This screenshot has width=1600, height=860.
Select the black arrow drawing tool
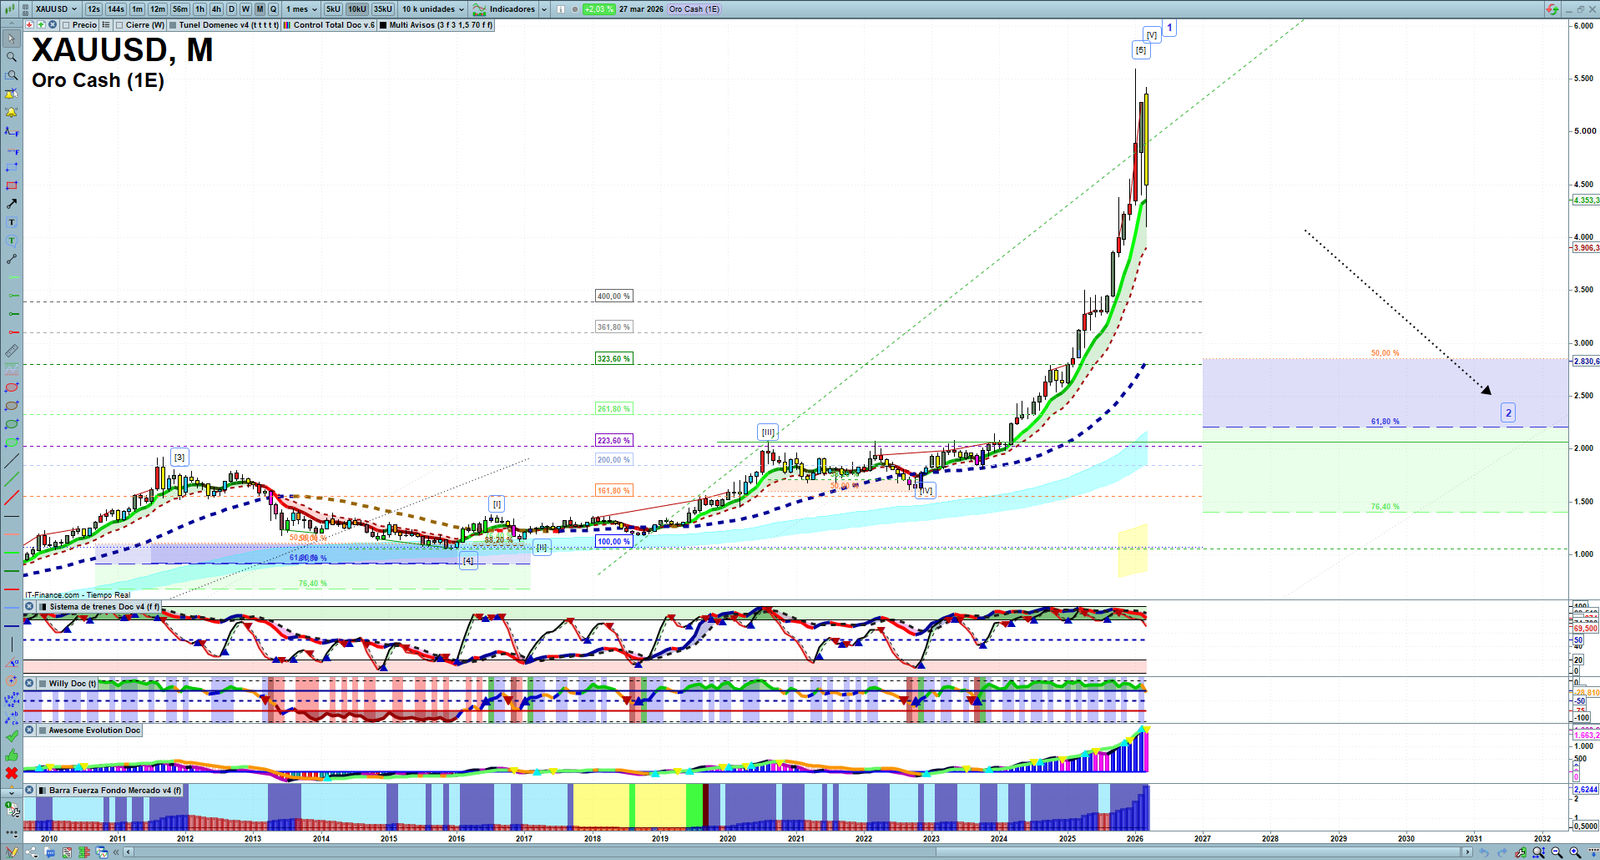[11, 204]
